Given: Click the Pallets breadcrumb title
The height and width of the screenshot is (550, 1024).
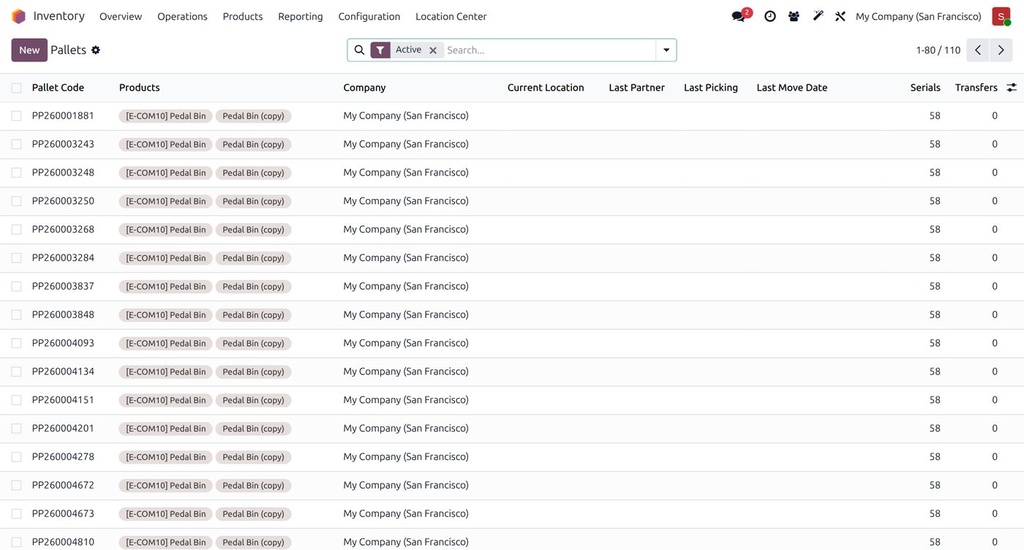Looking at the screenshot, I should click(68, 50).
